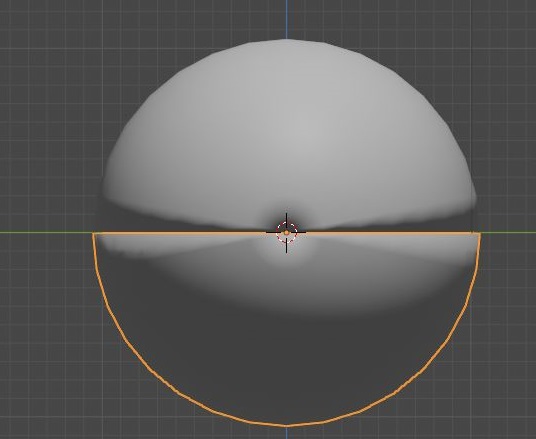
Task: Select the light gray upper dome mesh
Action: click(287, 135)
